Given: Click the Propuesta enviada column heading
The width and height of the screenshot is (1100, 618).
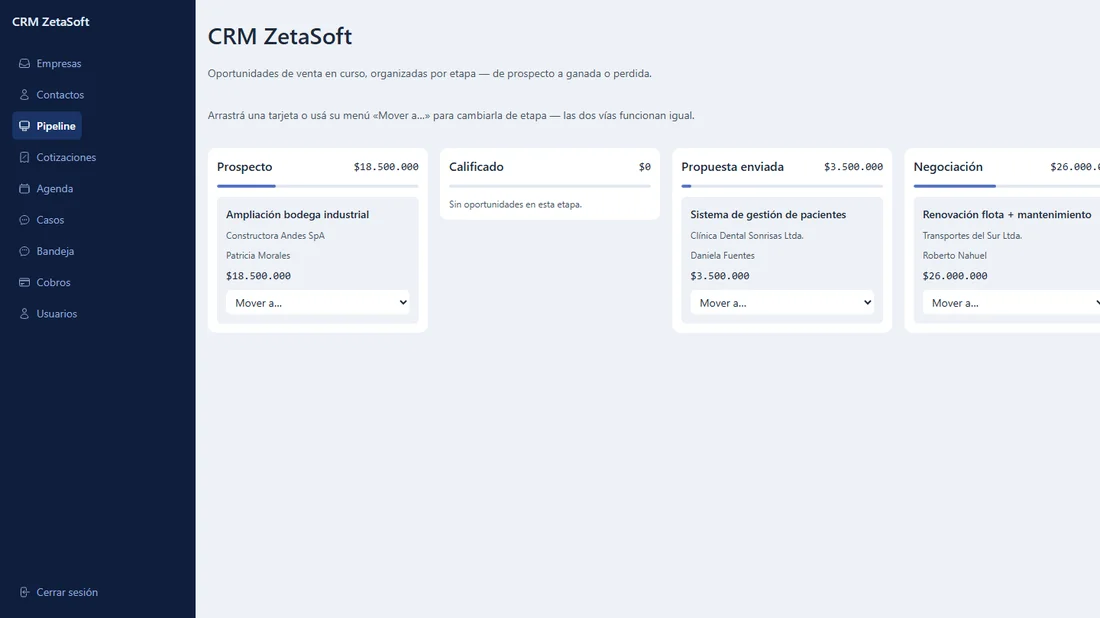Looking at the screenshot, I should click(732, 167).
